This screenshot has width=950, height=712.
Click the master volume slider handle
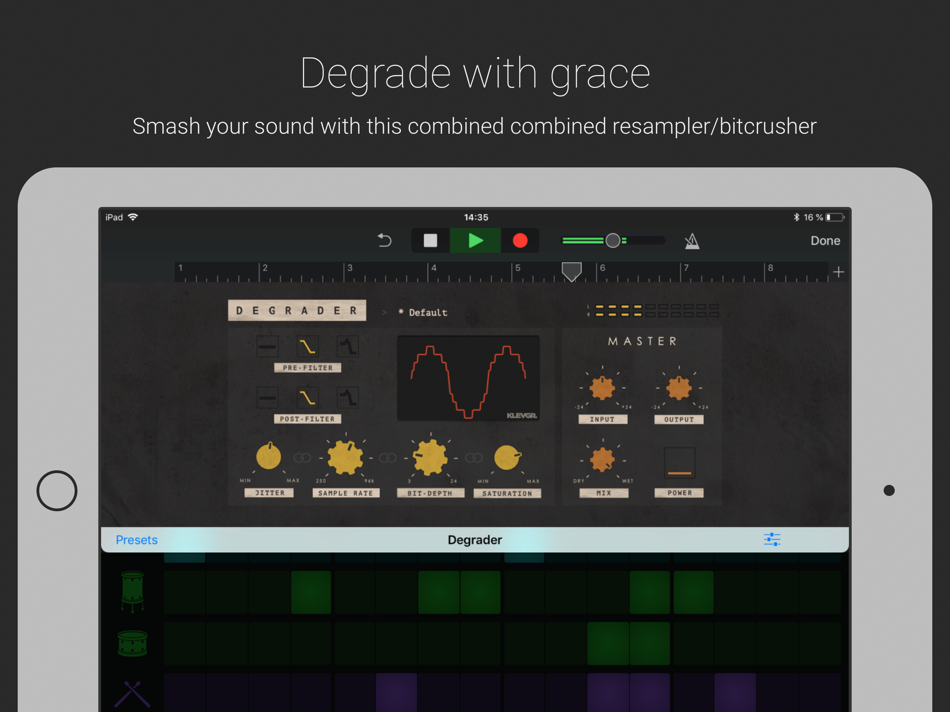(x=613, y=241)
